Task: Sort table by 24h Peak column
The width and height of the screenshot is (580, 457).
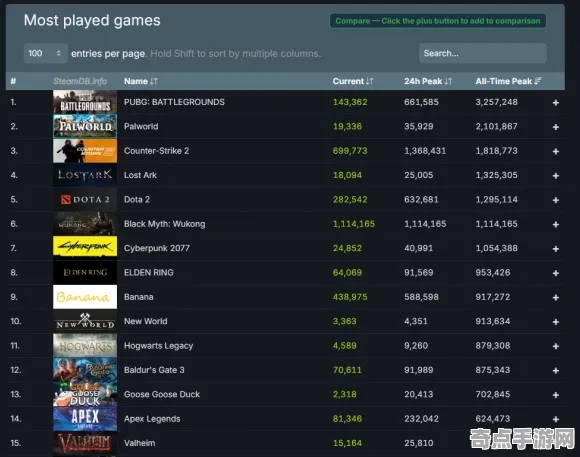Action: [x=428, y=81]
